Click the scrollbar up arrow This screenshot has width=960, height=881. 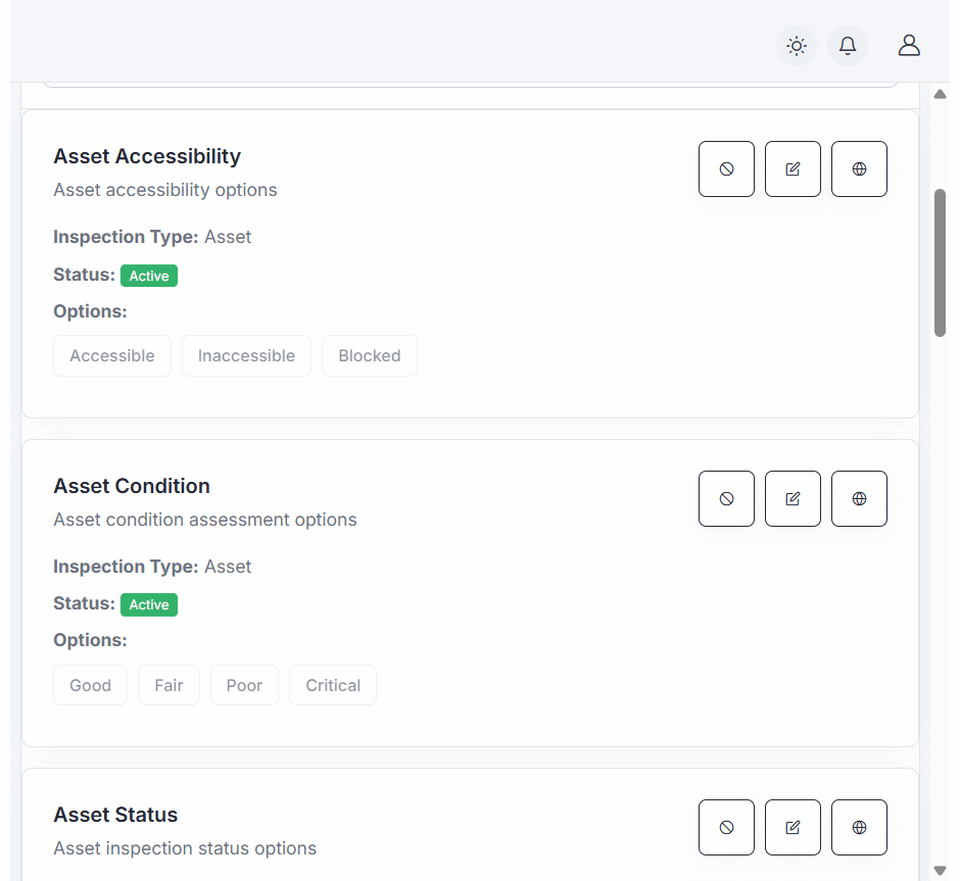click(940, 94)
